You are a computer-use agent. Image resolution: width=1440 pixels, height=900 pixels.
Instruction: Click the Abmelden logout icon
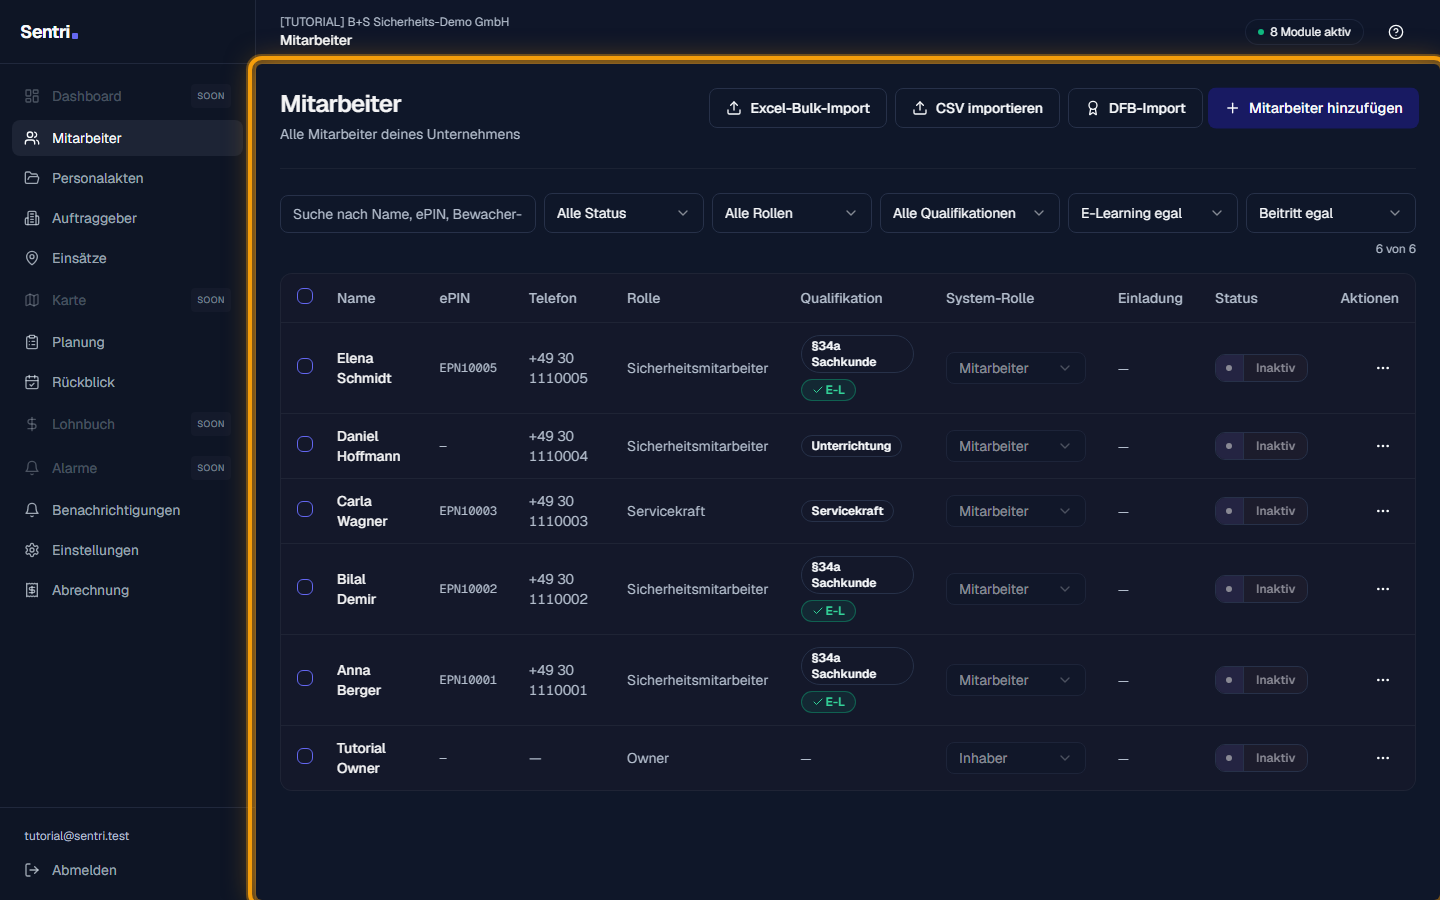click(x=32, y=870)
